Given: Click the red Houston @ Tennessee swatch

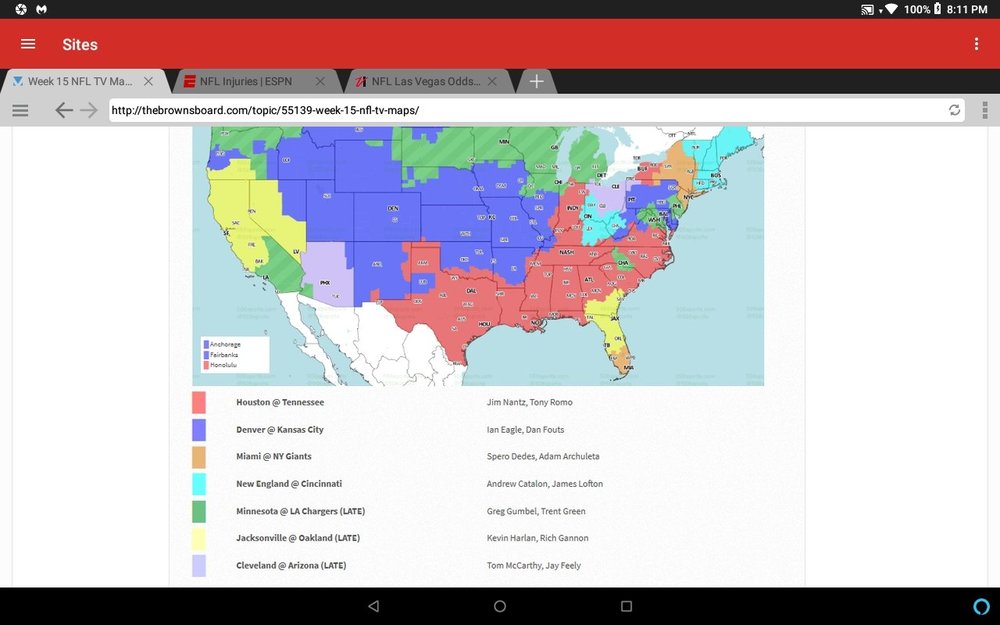Looking at the screenshot, I should (199, 402).
